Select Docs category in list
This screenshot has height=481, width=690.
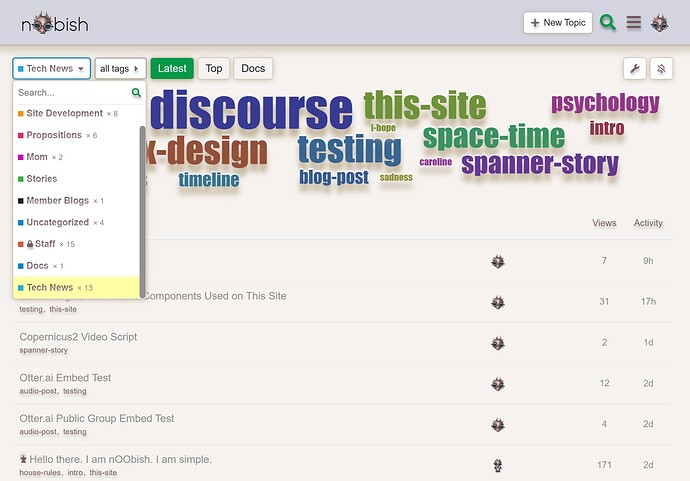click(77, 265)
